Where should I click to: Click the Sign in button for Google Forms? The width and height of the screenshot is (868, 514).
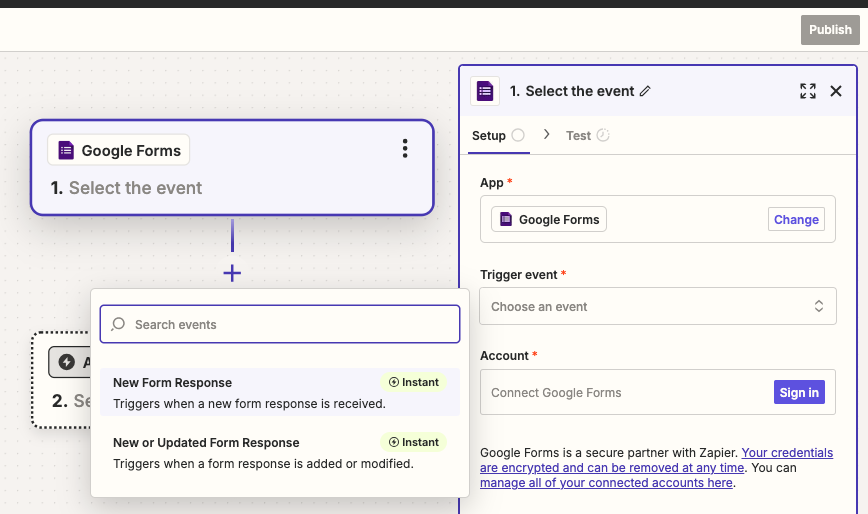pos(799,392)
